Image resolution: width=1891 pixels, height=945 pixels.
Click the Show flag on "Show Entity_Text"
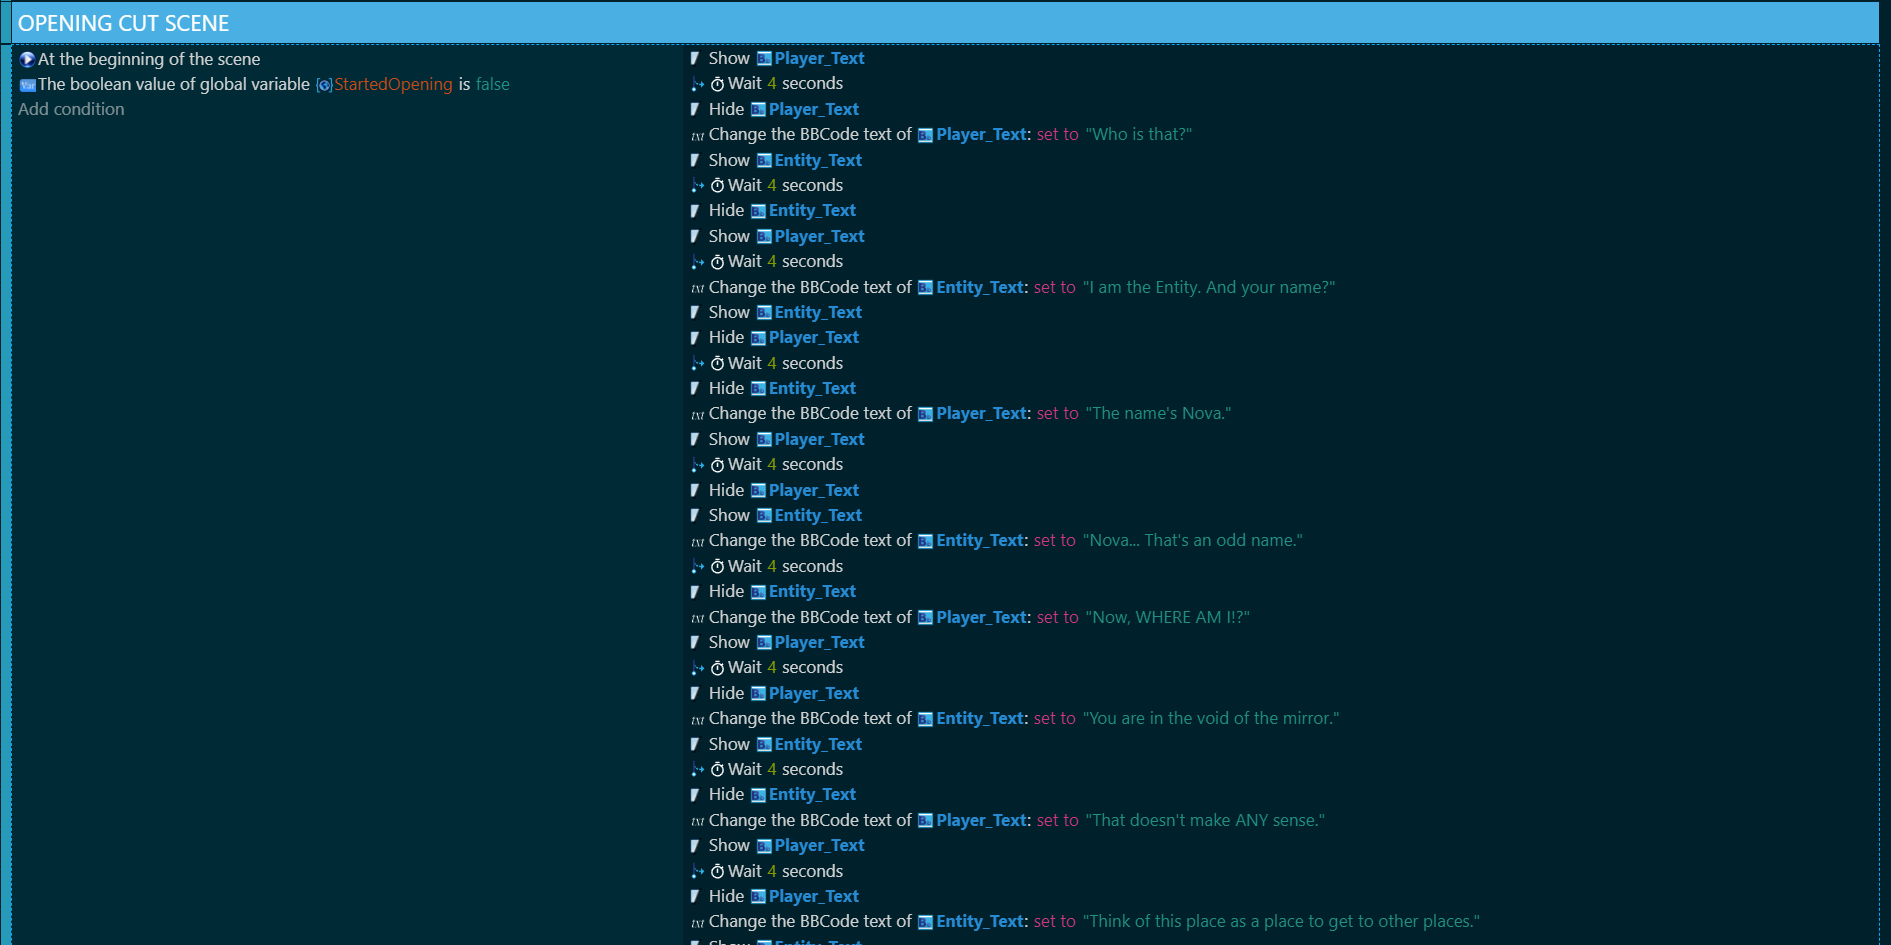[695, 160]
